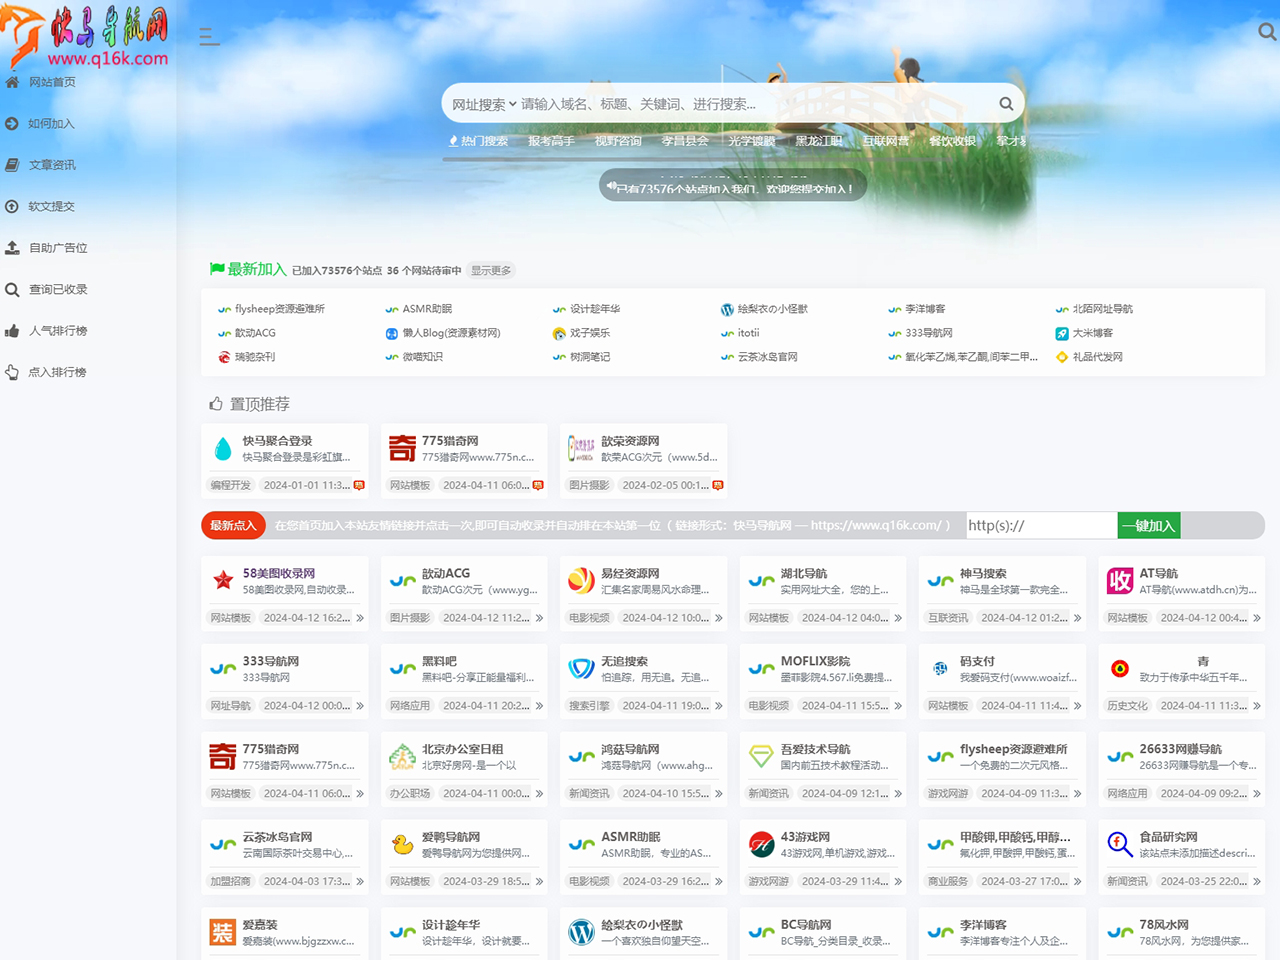The height and width of the screenshot is (960, 1280).
Task: Click the hamburger menu toggle icon
Action: [x=209, y=37]
